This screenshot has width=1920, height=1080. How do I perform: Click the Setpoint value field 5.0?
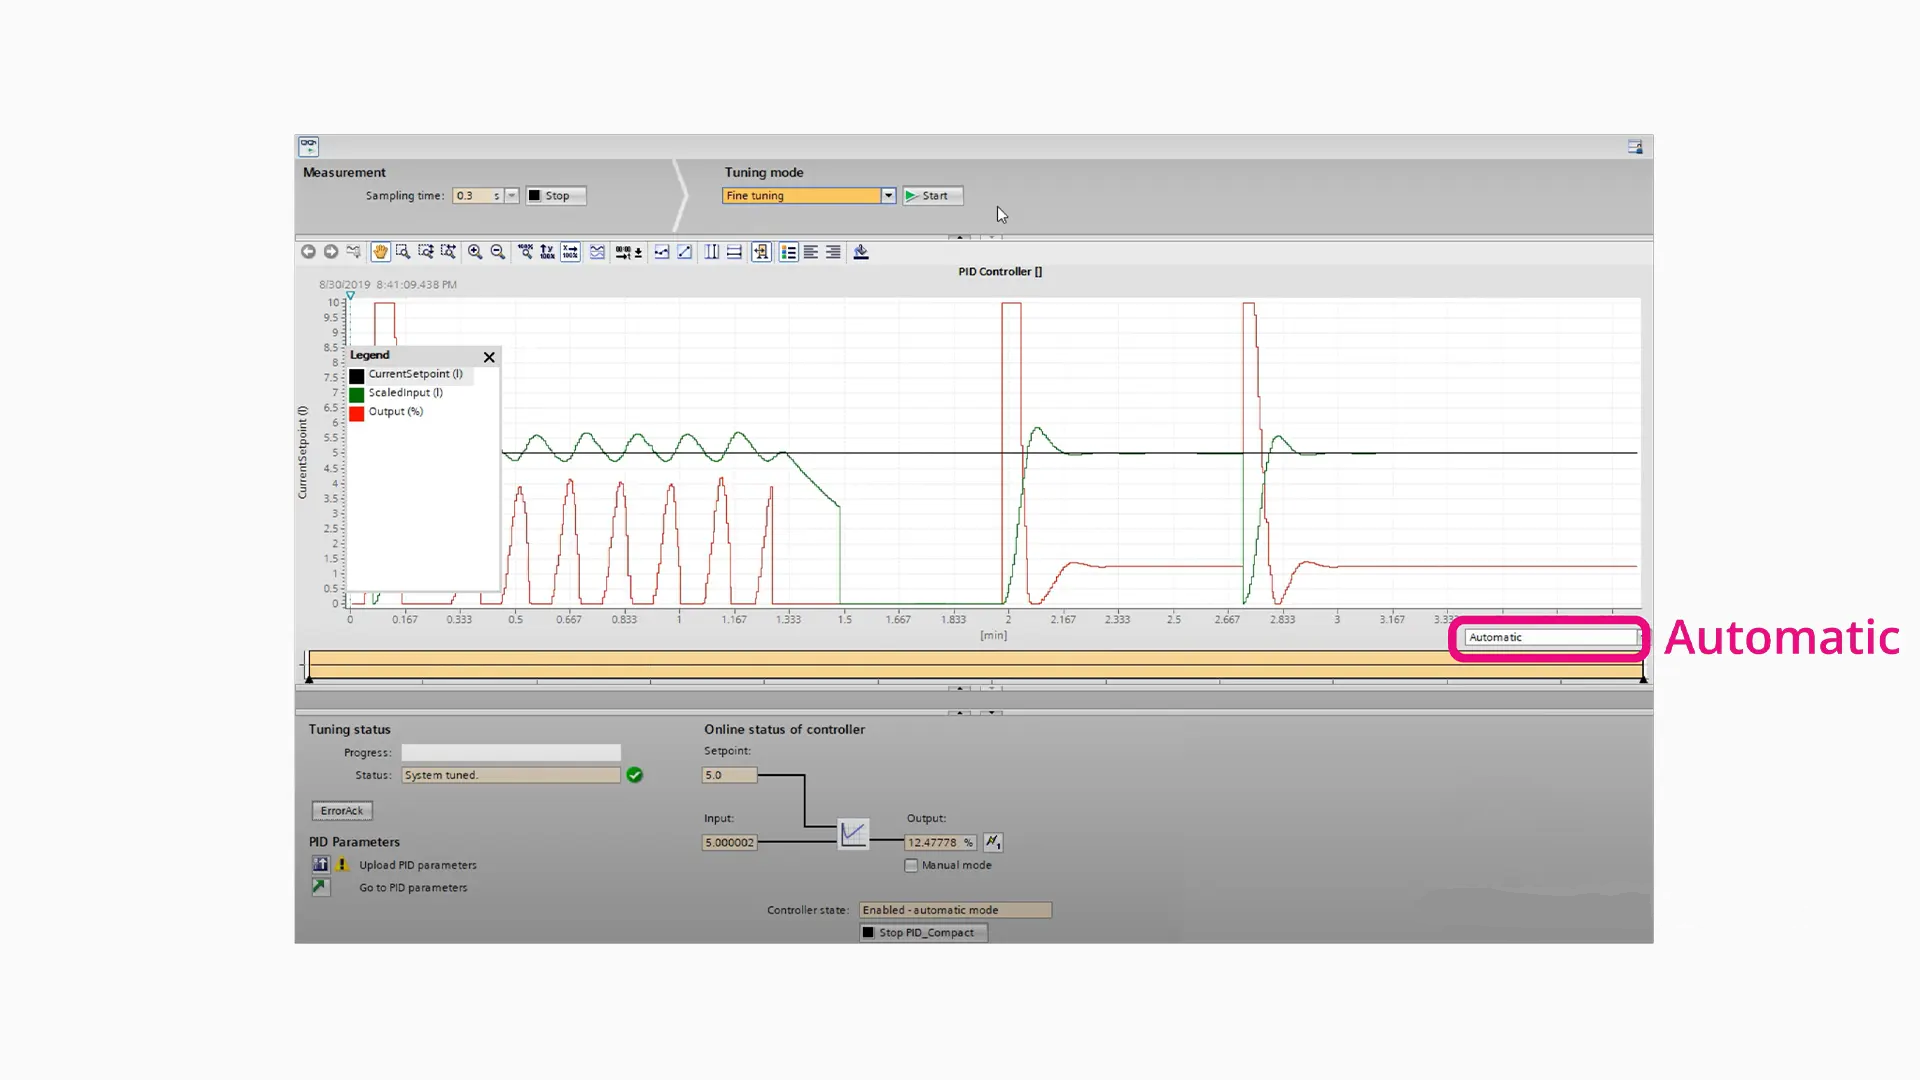[730, 775]
